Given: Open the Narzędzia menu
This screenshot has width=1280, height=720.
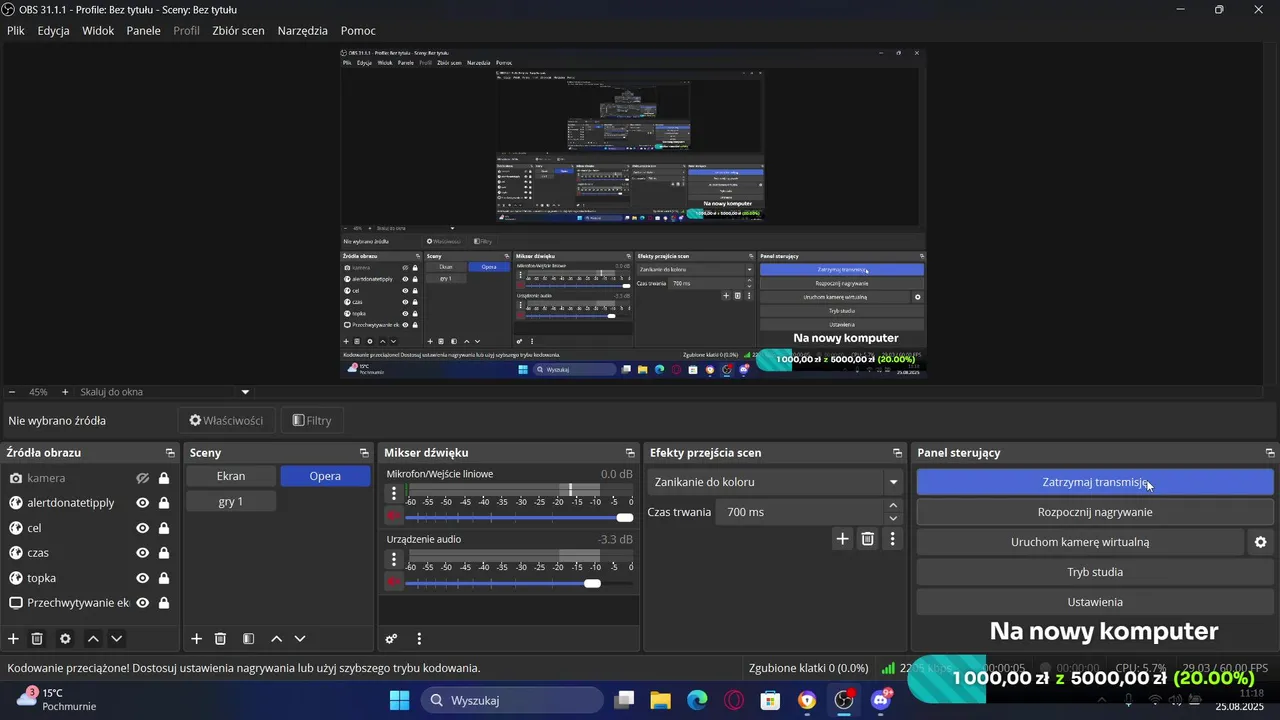Looking at the screenshot, I should coord(303,31).
